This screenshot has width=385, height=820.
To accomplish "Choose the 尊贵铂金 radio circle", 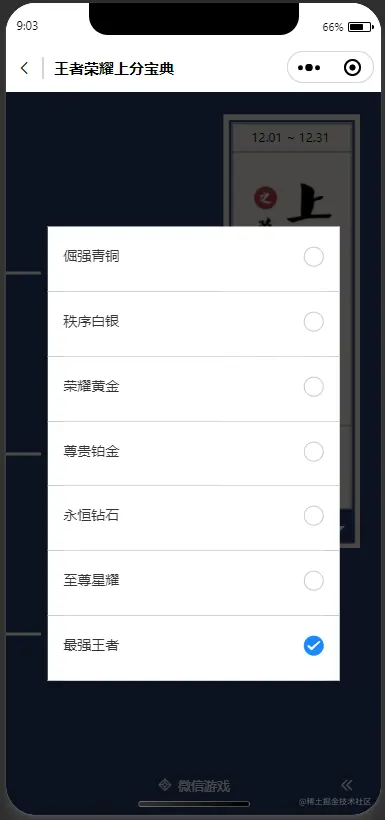I will click(314, 451).
